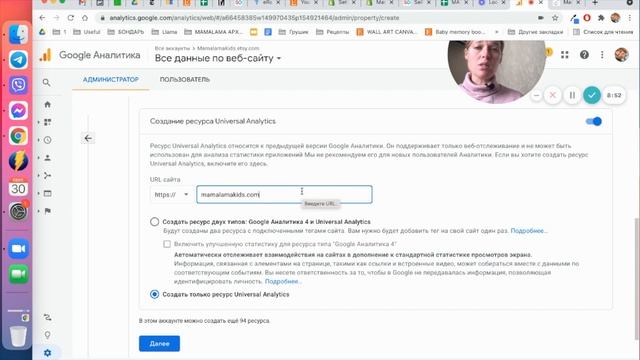Click the website URL input field

[x=284, y=195]
